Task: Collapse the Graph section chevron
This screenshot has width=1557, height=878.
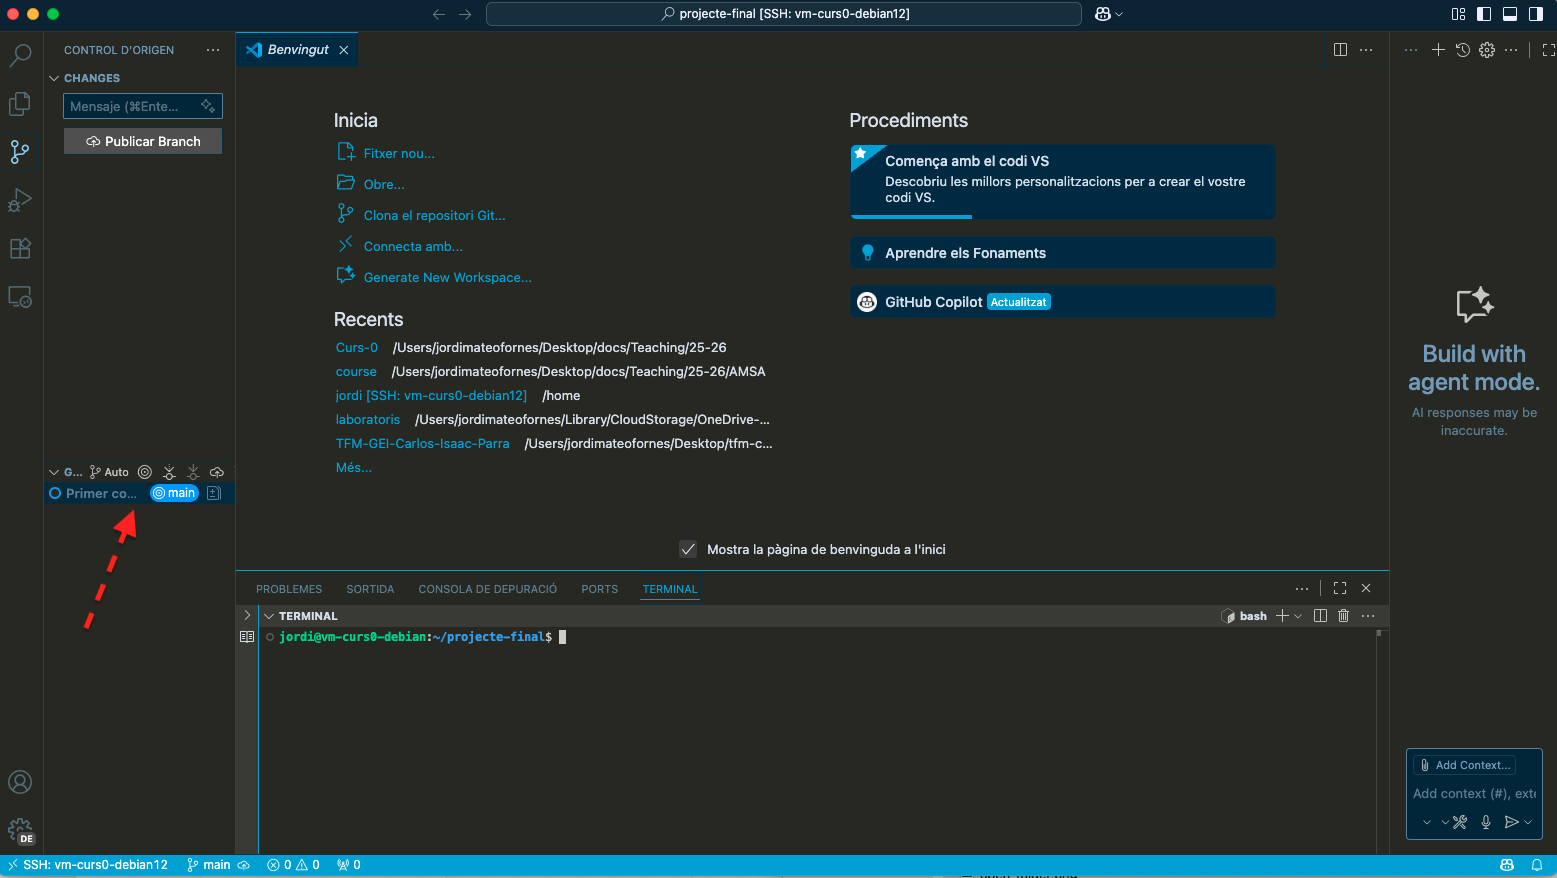Action: (x=54, y=472)
